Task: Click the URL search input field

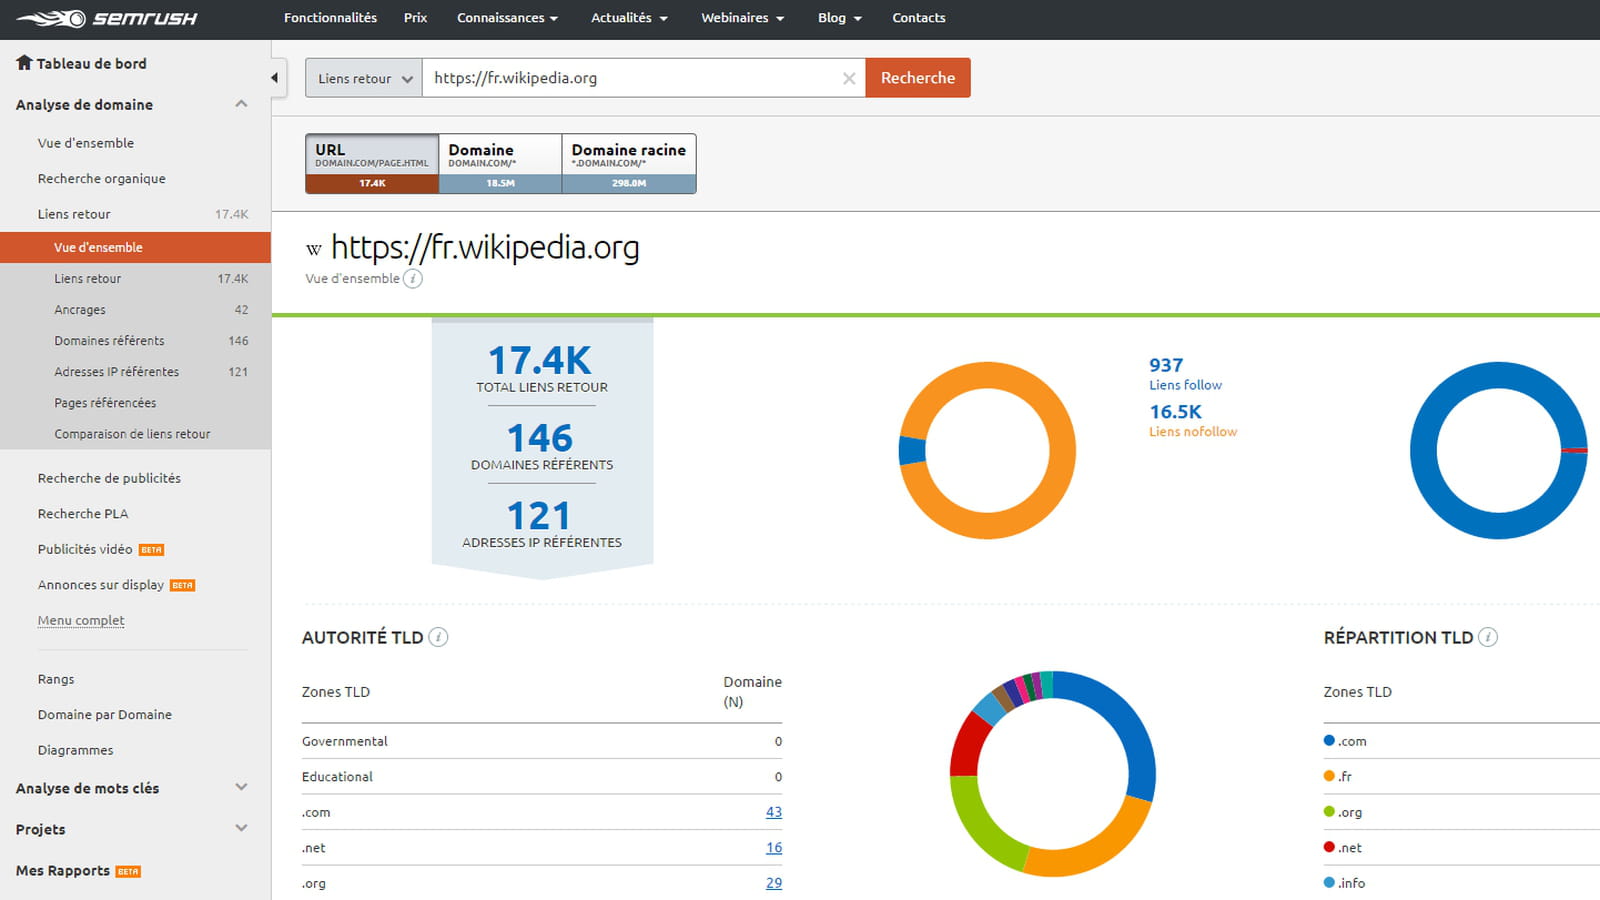Action: click(x=633, y=78)
